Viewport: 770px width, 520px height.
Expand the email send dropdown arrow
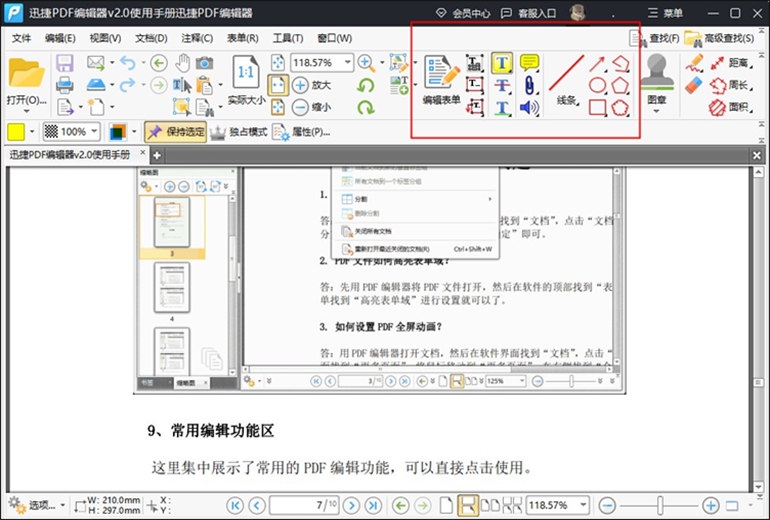coord(112,63)
